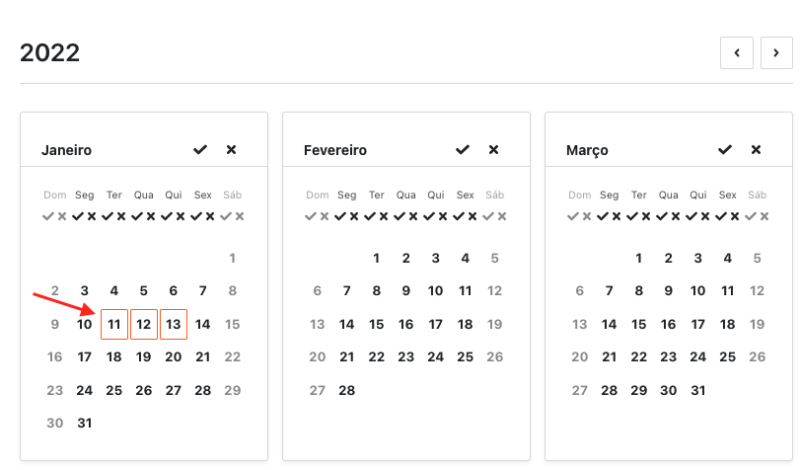Screen dimensions: 800x470
Task: Click the X icon in Fevereiro header
Action: tap(493, 150)
